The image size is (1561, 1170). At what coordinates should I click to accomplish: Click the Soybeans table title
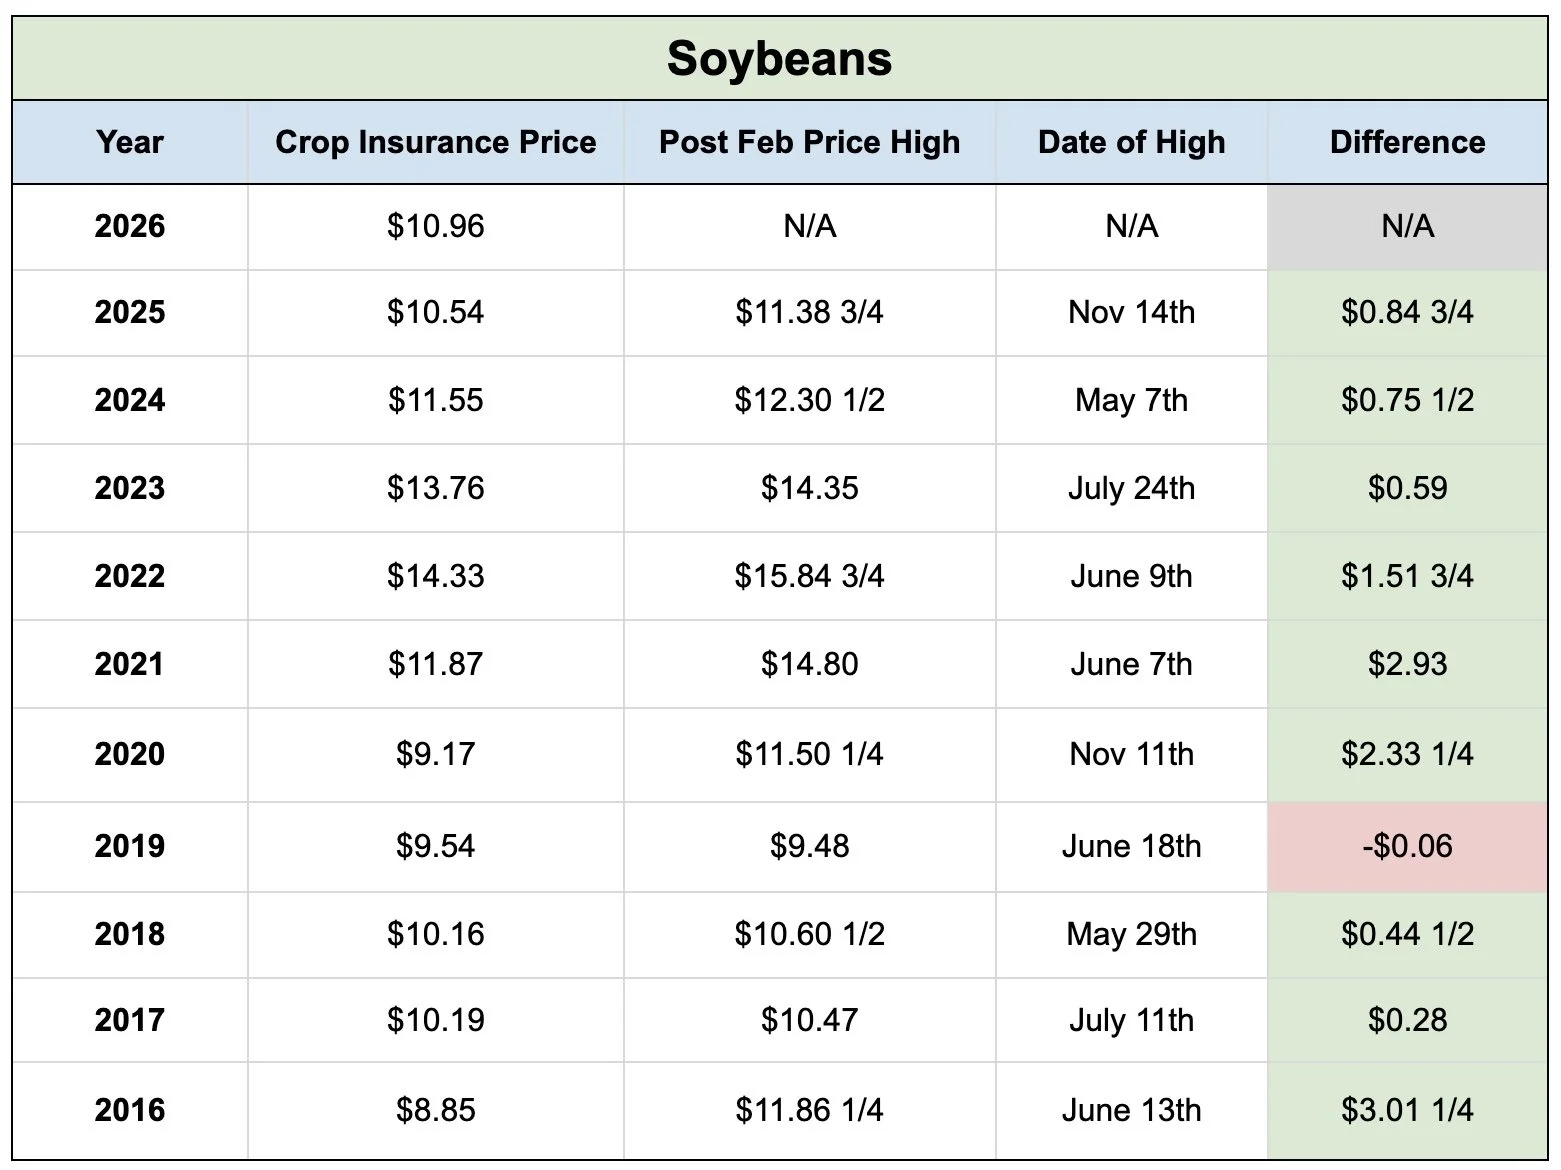[779, 58]
